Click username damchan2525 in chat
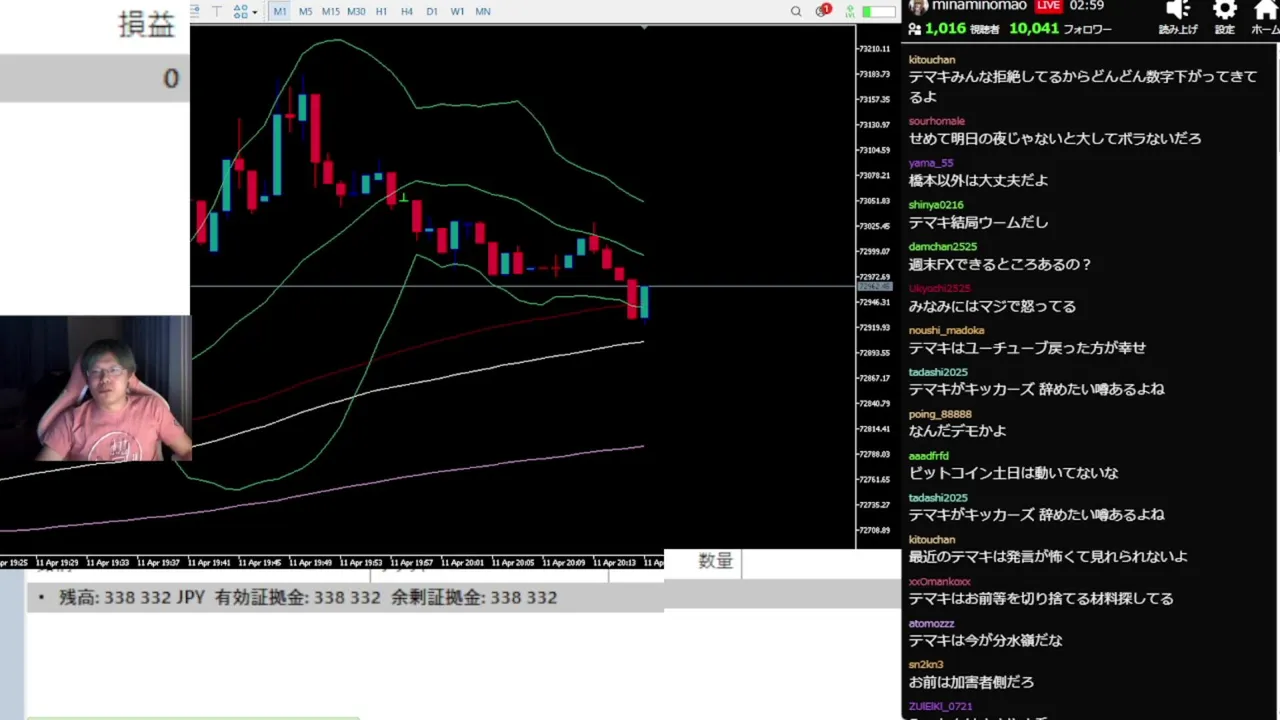 tap(942, 247)
